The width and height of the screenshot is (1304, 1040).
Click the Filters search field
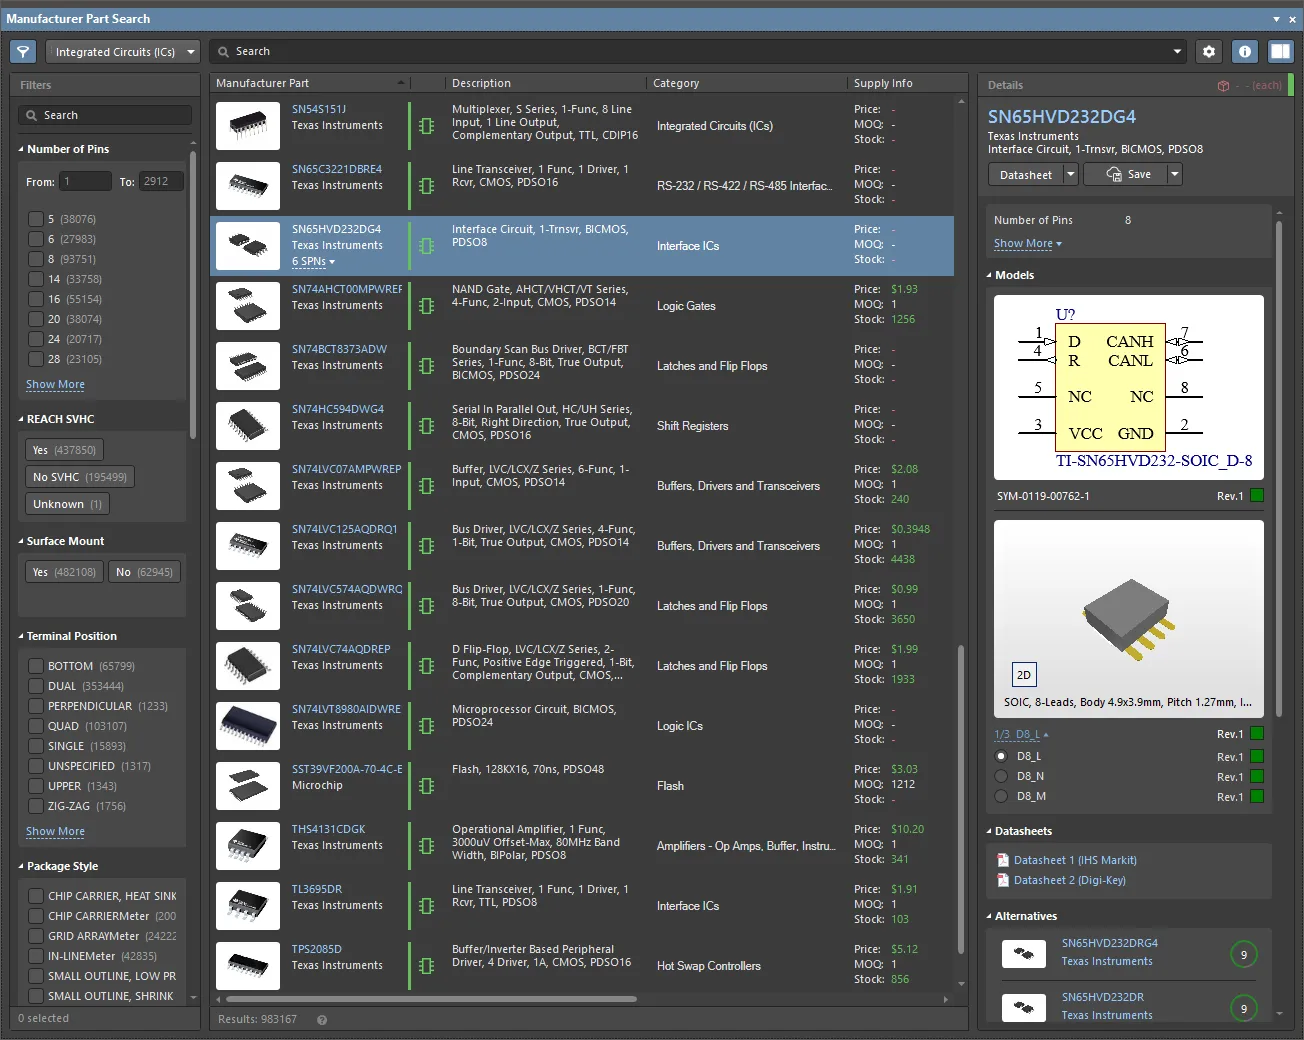coord(105,115)
